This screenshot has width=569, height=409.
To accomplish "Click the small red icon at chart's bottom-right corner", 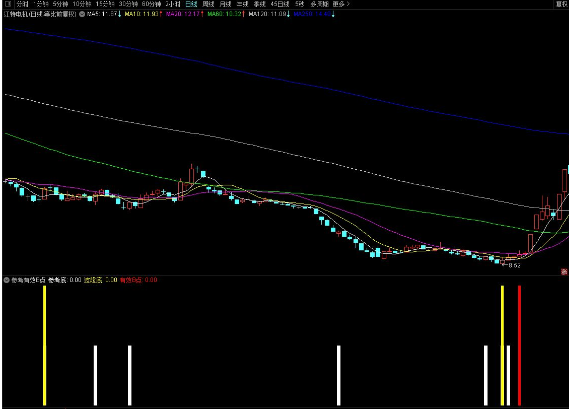I will point(564,271).
